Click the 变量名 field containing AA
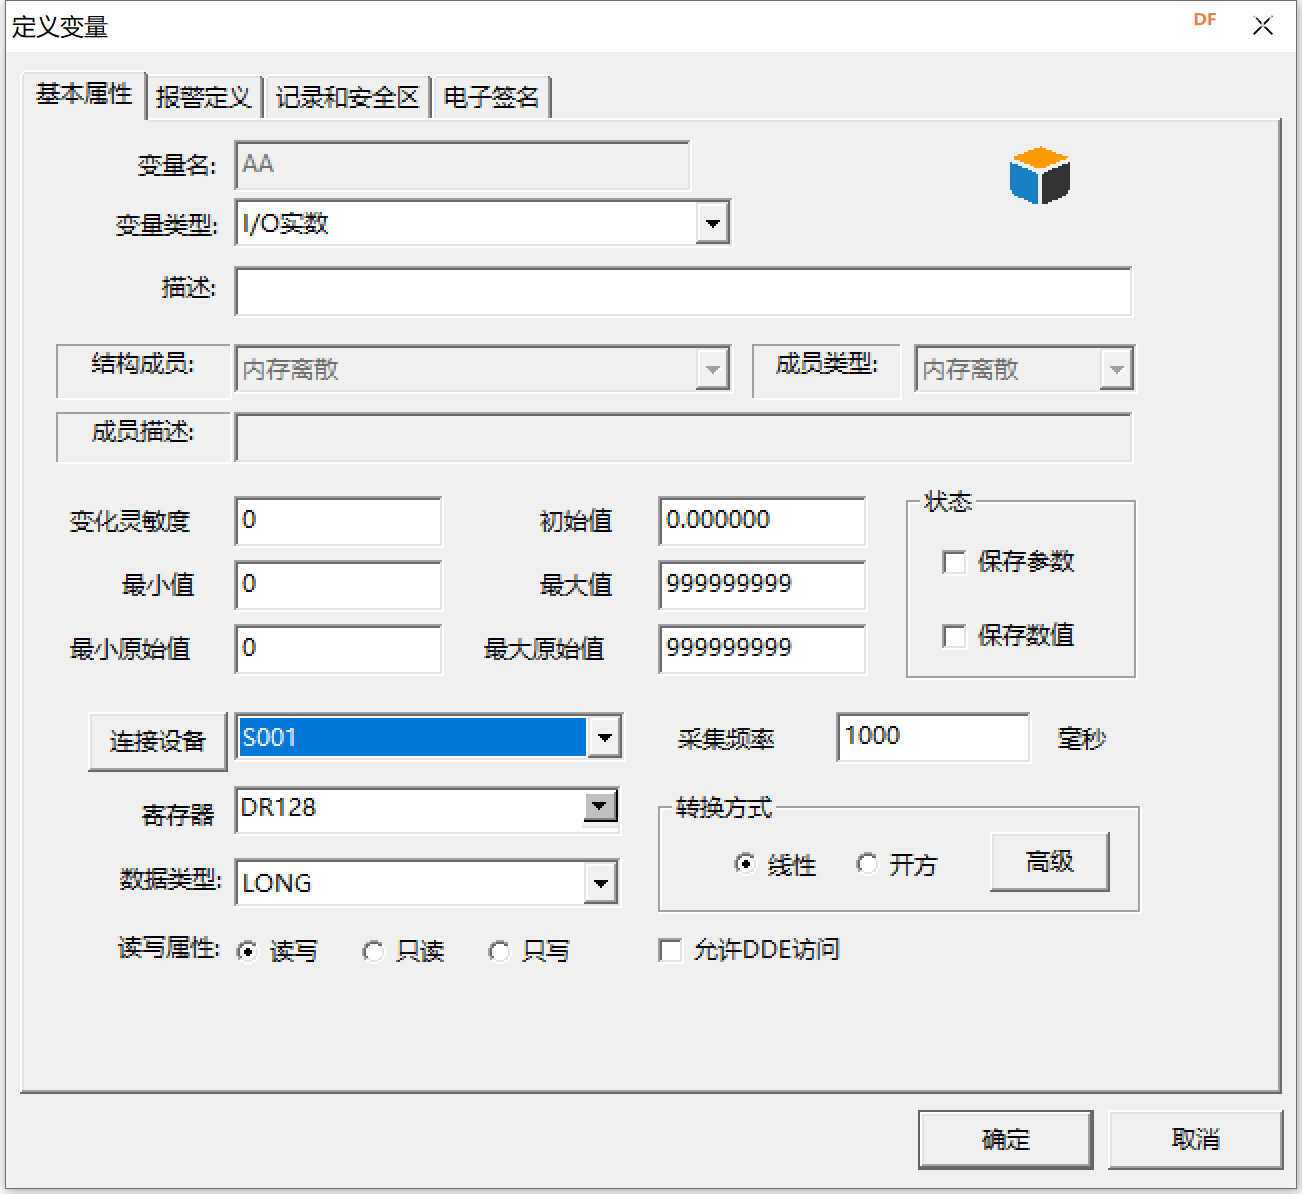 [462, 165]
